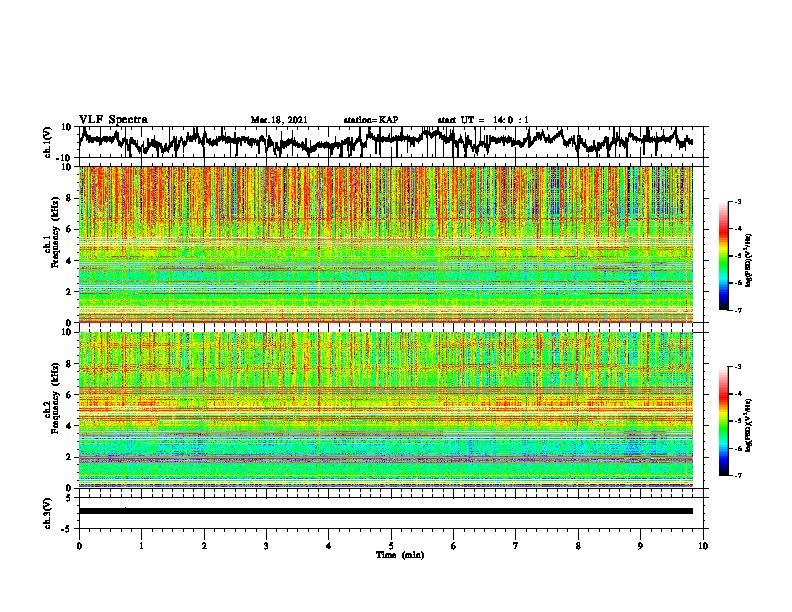Click the ch.2 spectrogram plot area

coord(386,410)
